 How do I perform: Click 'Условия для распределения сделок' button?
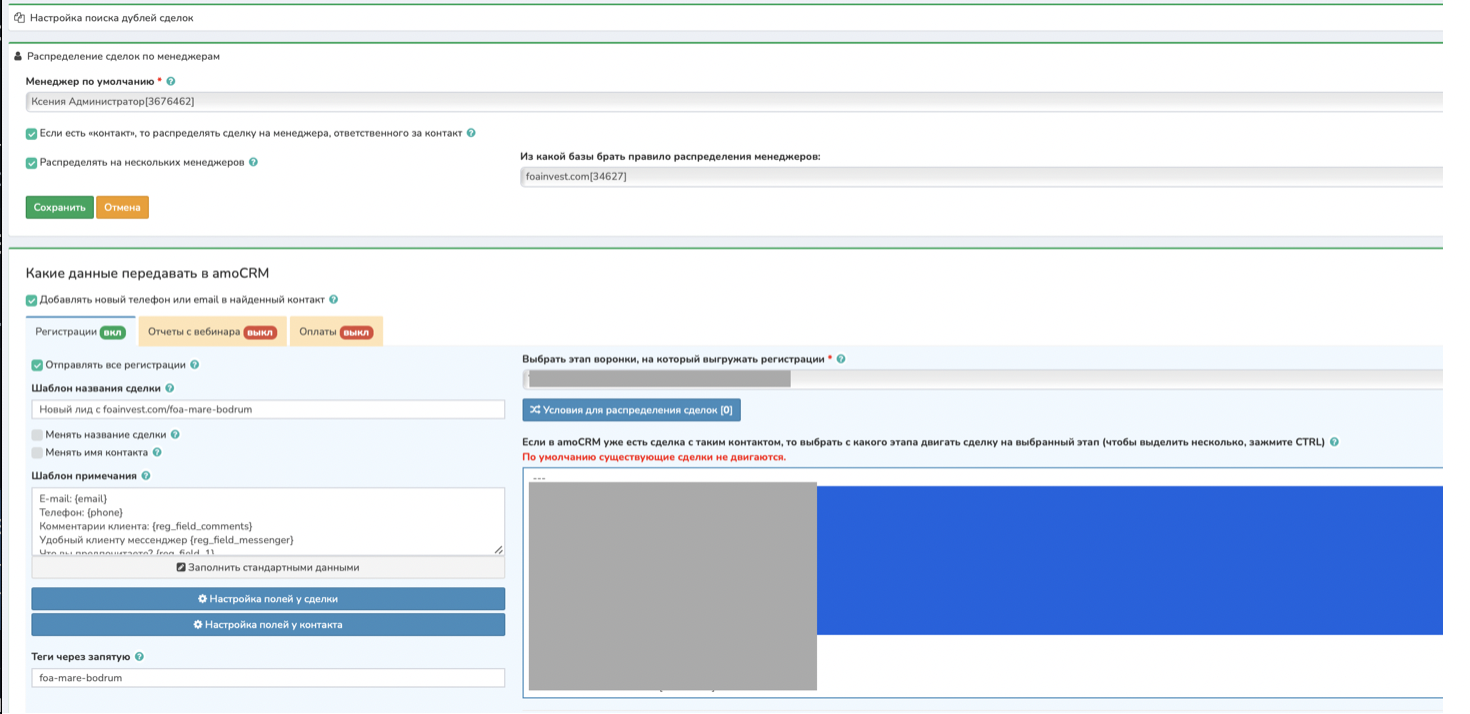631,410
